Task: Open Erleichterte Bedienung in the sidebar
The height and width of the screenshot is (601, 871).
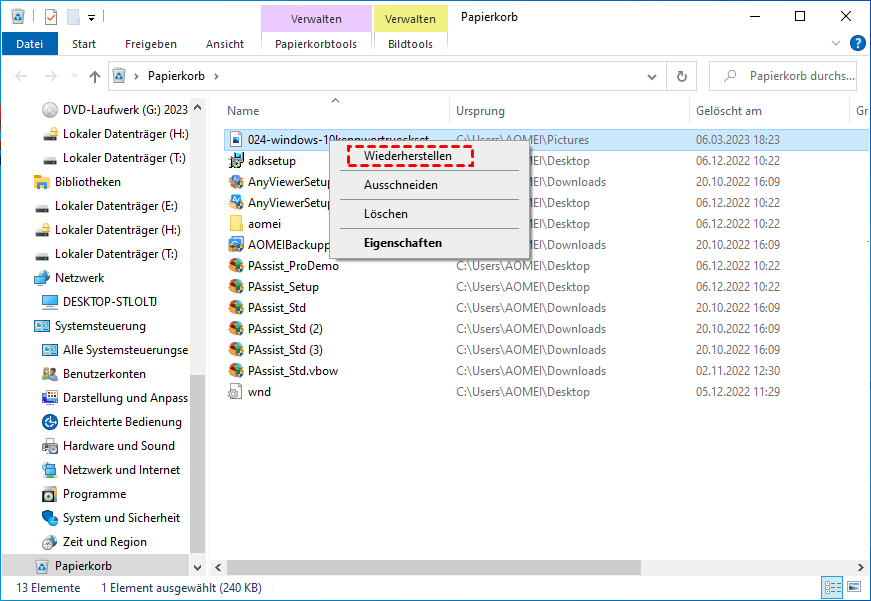Action: click(x=122, y=422)
